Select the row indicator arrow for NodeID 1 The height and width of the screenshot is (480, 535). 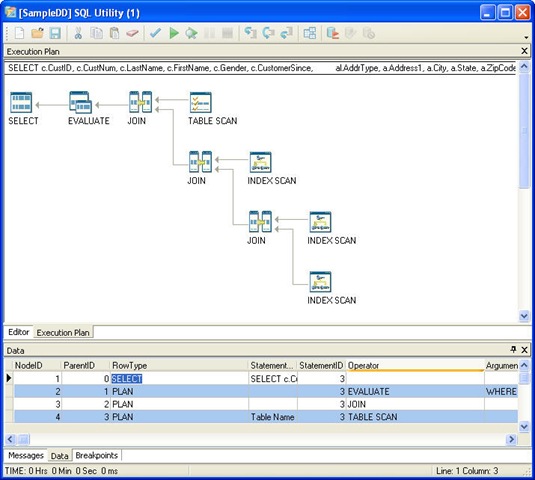pyautogui.click(x=9, y=378)
